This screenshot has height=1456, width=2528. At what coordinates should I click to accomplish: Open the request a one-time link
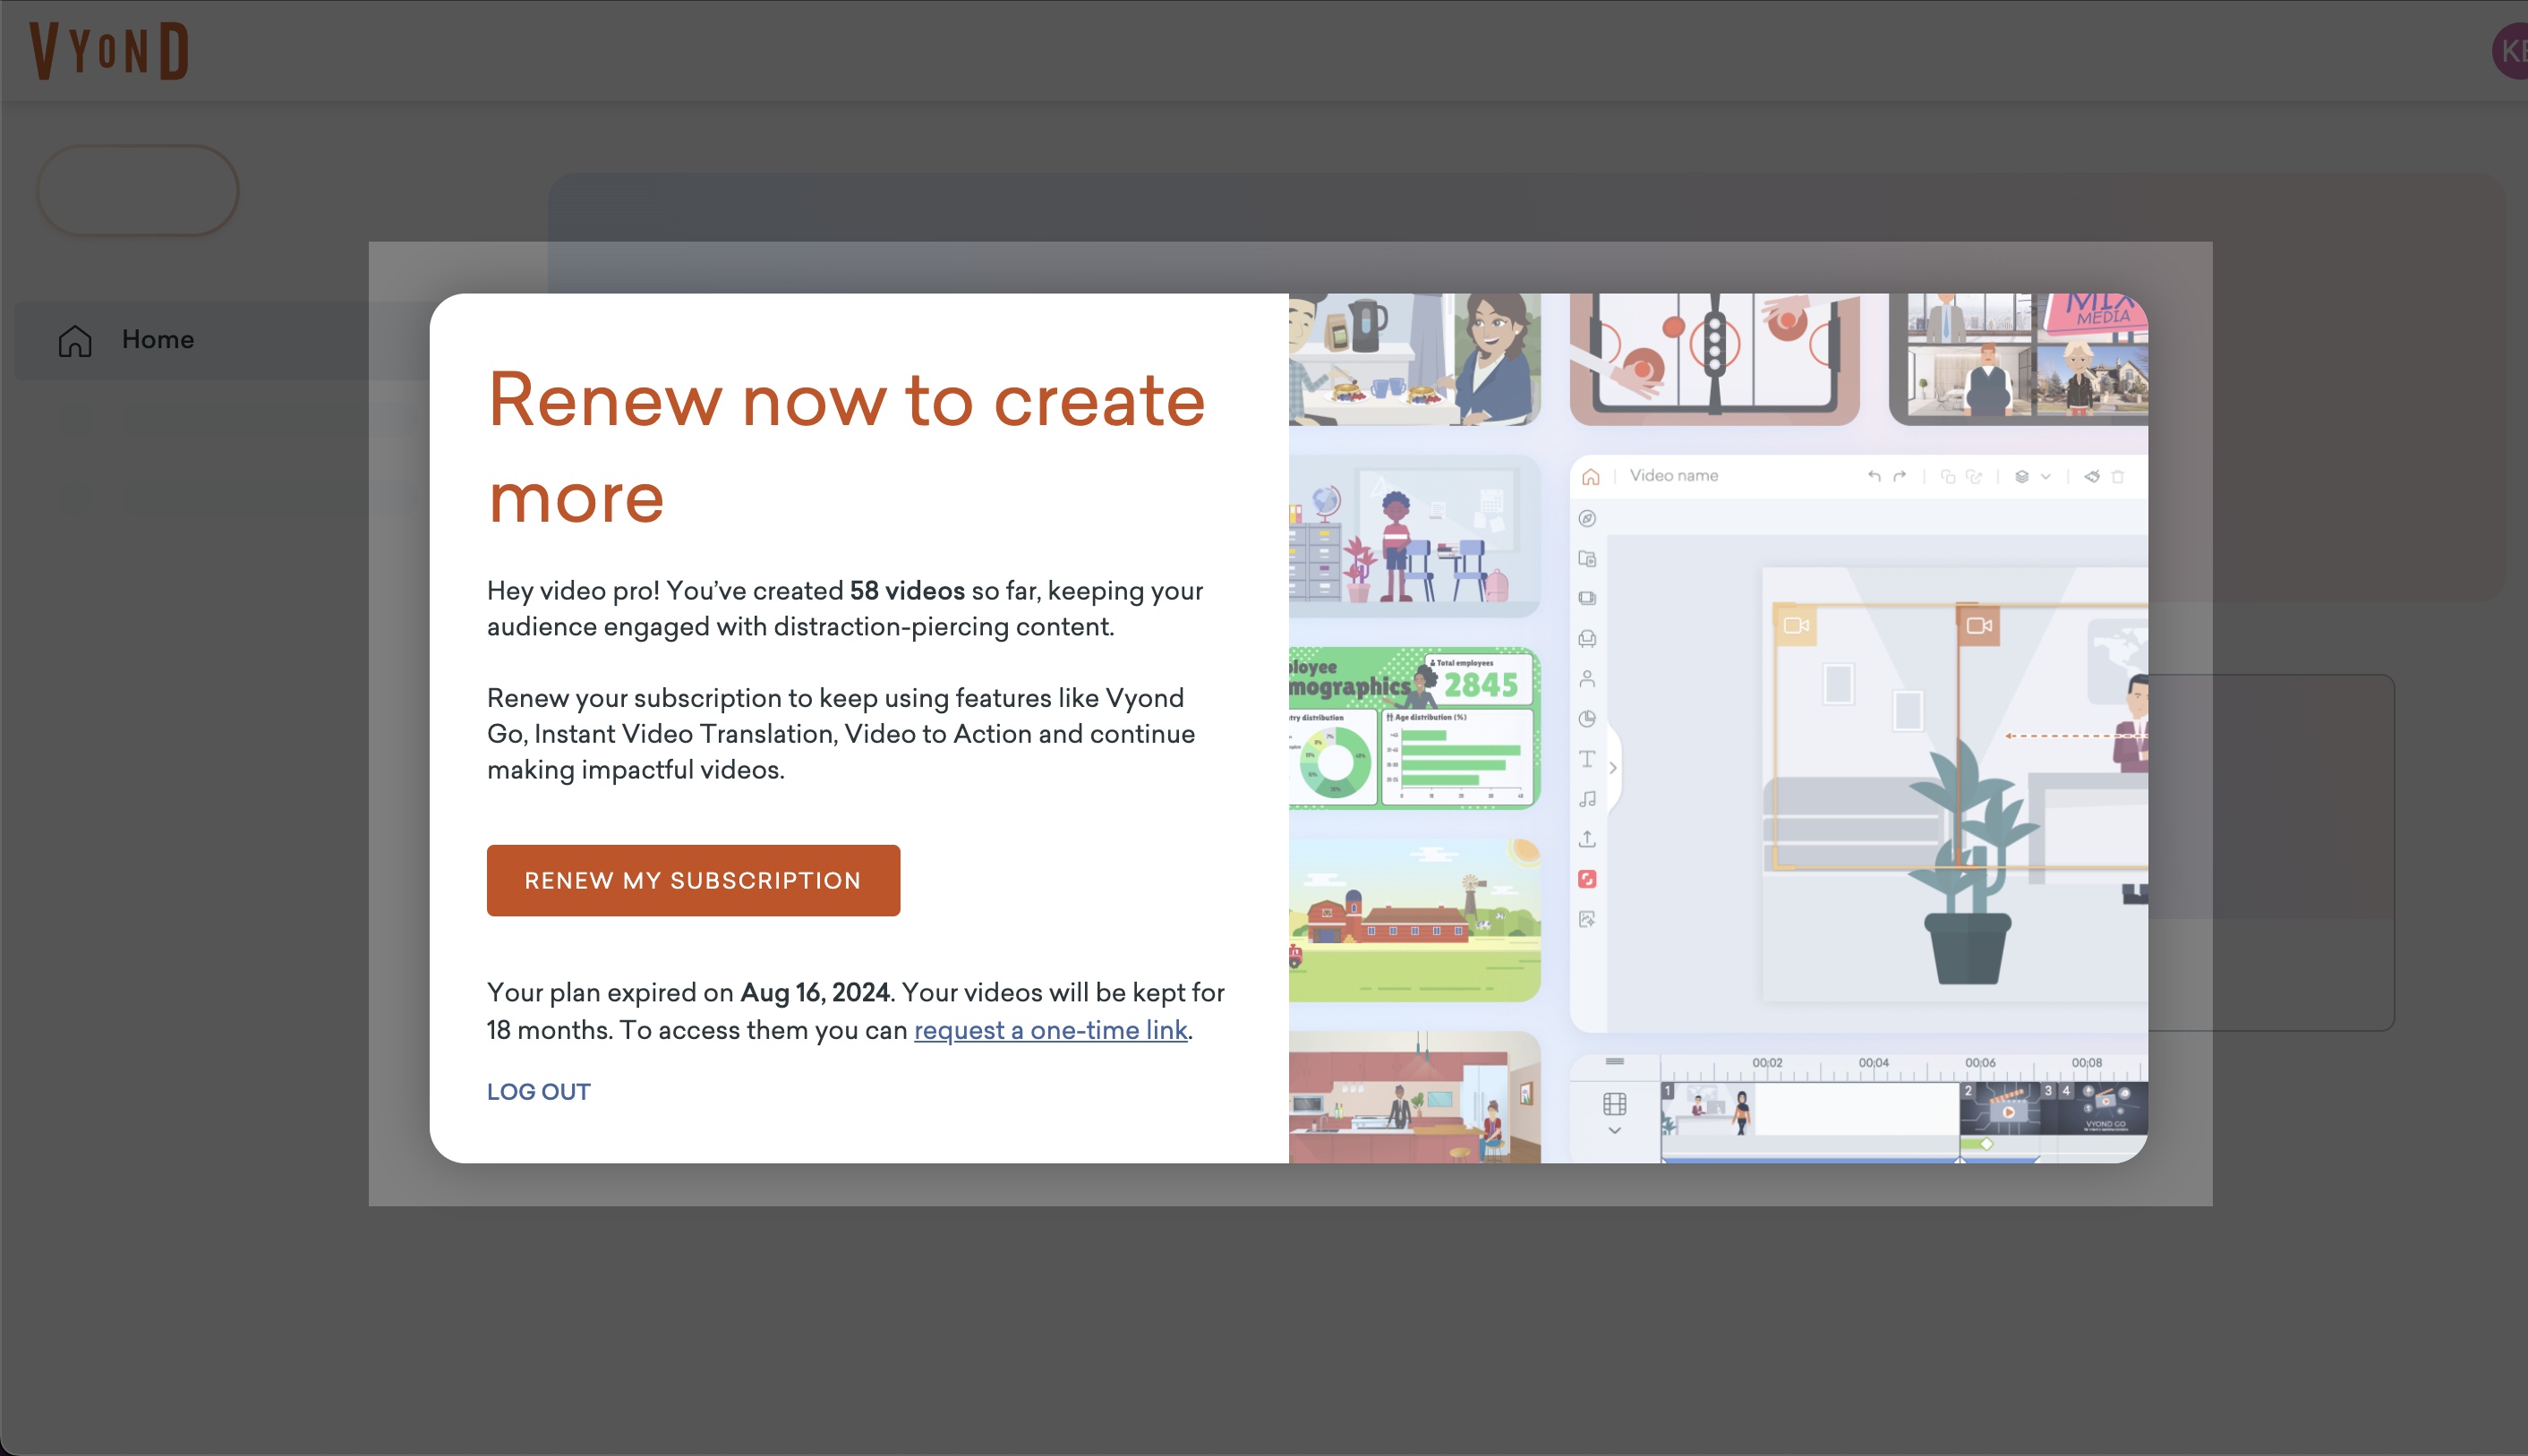(x=1050, y=1030)
